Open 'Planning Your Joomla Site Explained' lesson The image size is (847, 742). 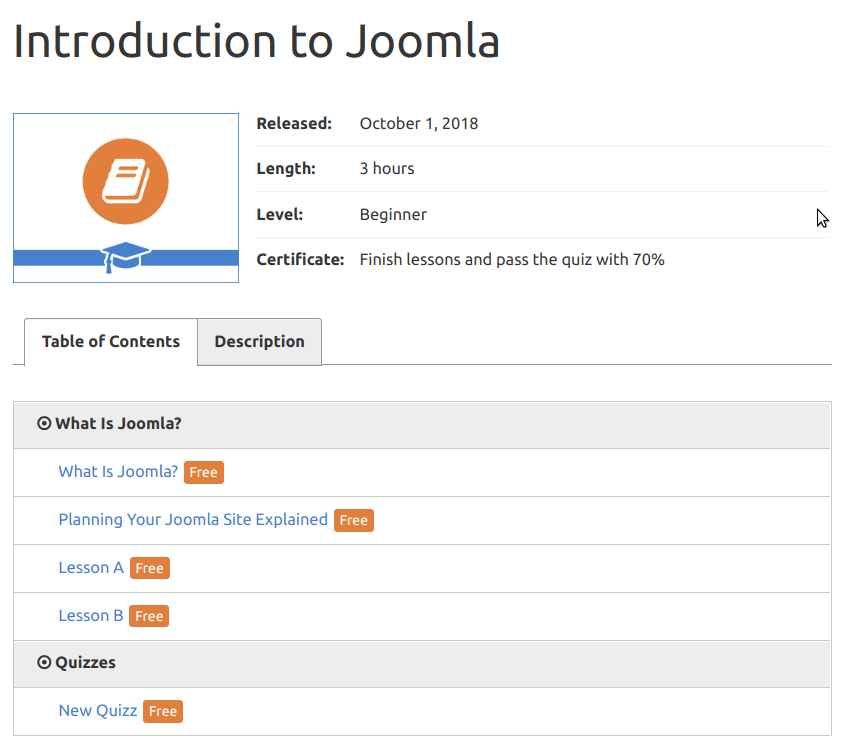[x=193, y=520]
